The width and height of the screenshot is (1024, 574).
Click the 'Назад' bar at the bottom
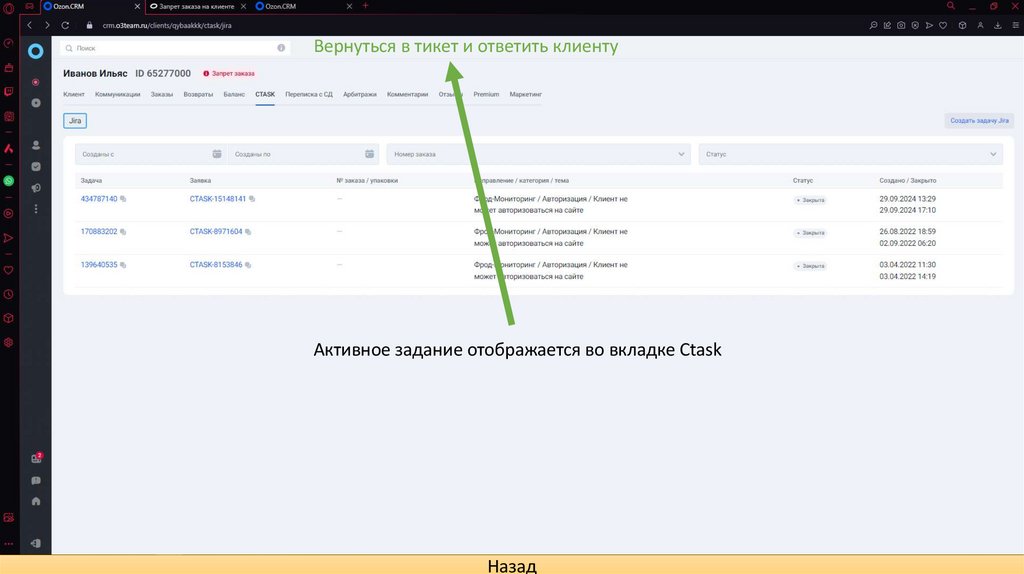click(x=512, y=565)
